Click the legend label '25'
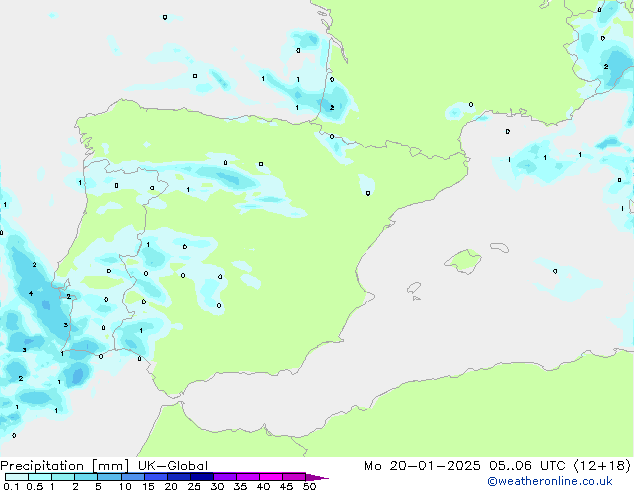Viewport: 634px width, 490px height. coord(194,486)
